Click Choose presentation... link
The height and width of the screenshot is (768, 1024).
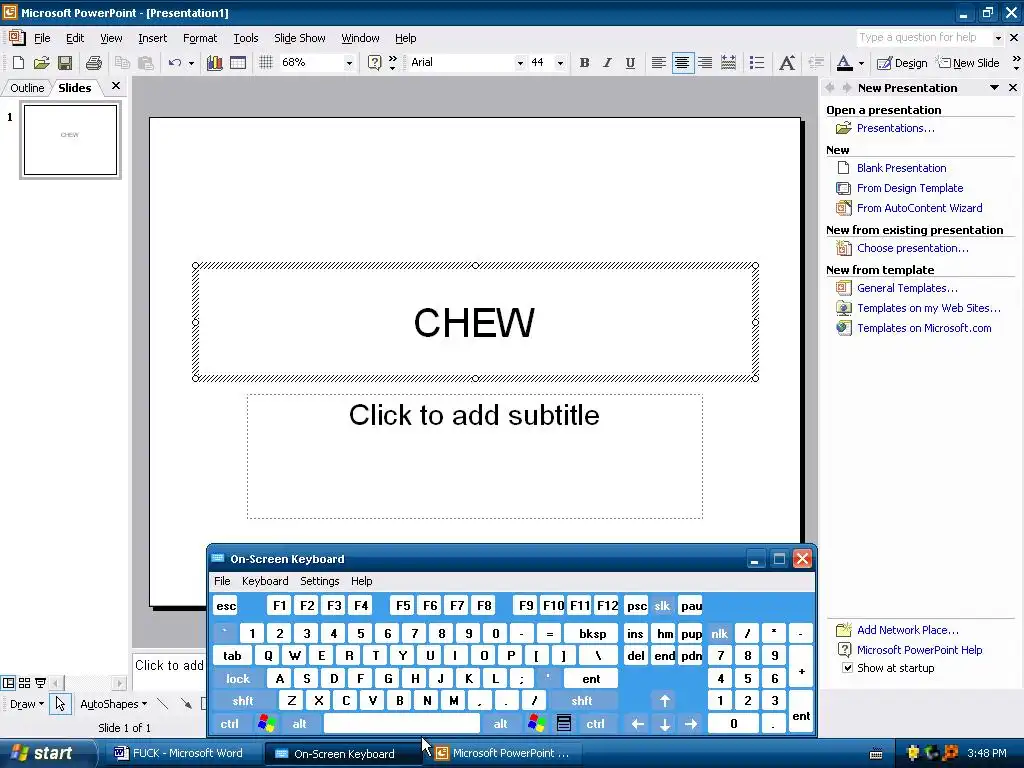pyautogui.click(x=912, y=248)
